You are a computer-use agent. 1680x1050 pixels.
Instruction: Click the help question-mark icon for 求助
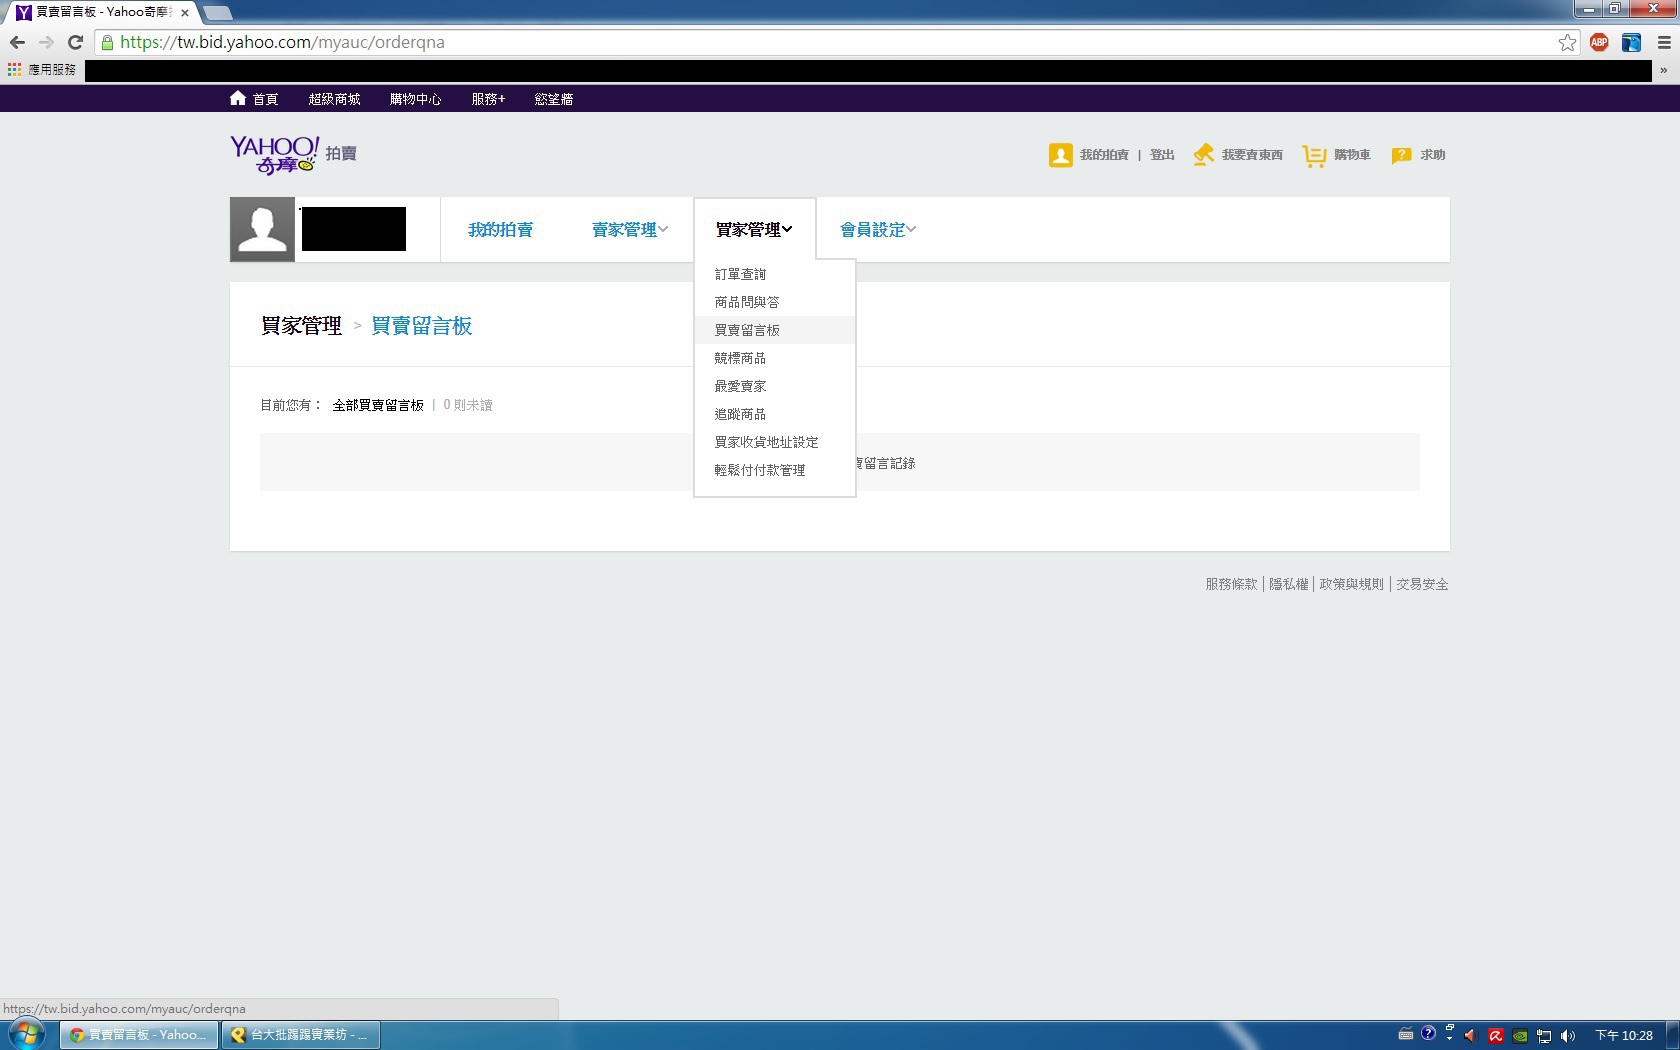coord(1401,155)
